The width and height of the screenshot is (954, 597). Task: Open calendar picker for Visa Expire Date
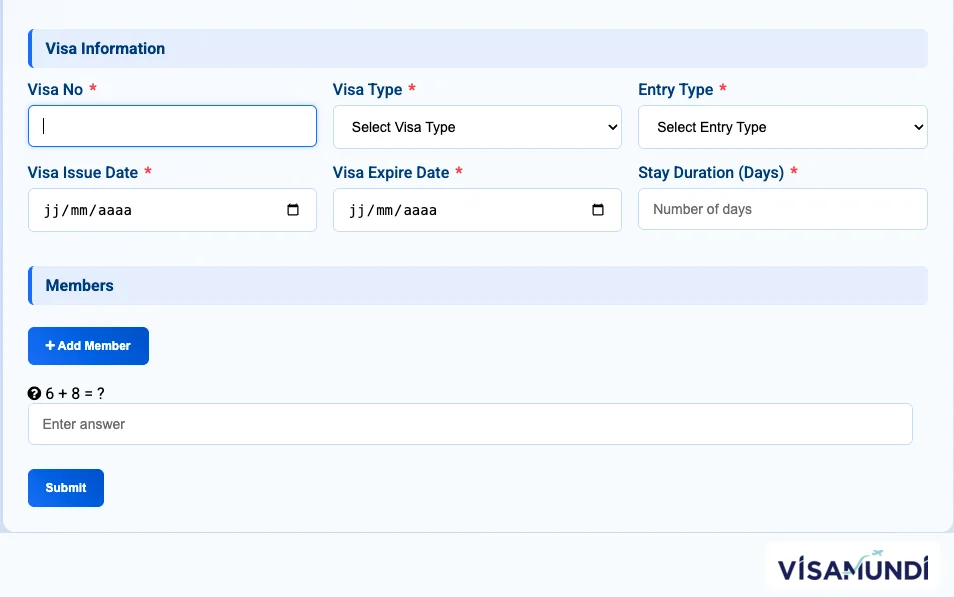598,210
